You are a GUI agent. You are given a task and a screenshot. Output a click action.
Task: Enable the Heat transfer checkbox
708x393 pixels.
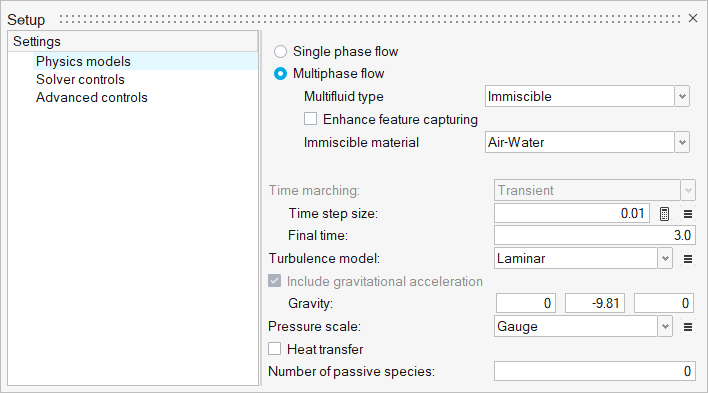[275, 349]
